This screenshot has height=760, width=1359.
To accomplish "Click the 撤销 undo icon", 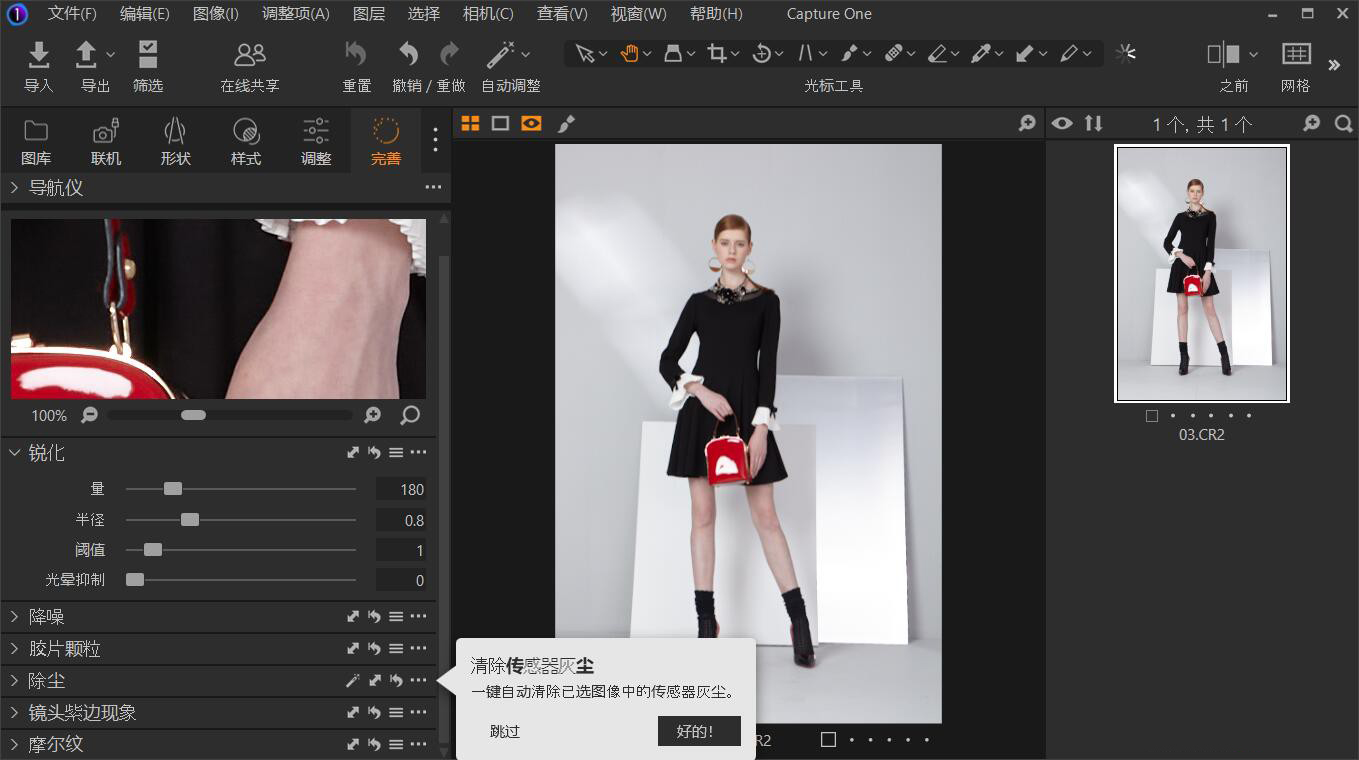I will coord(406,53).
